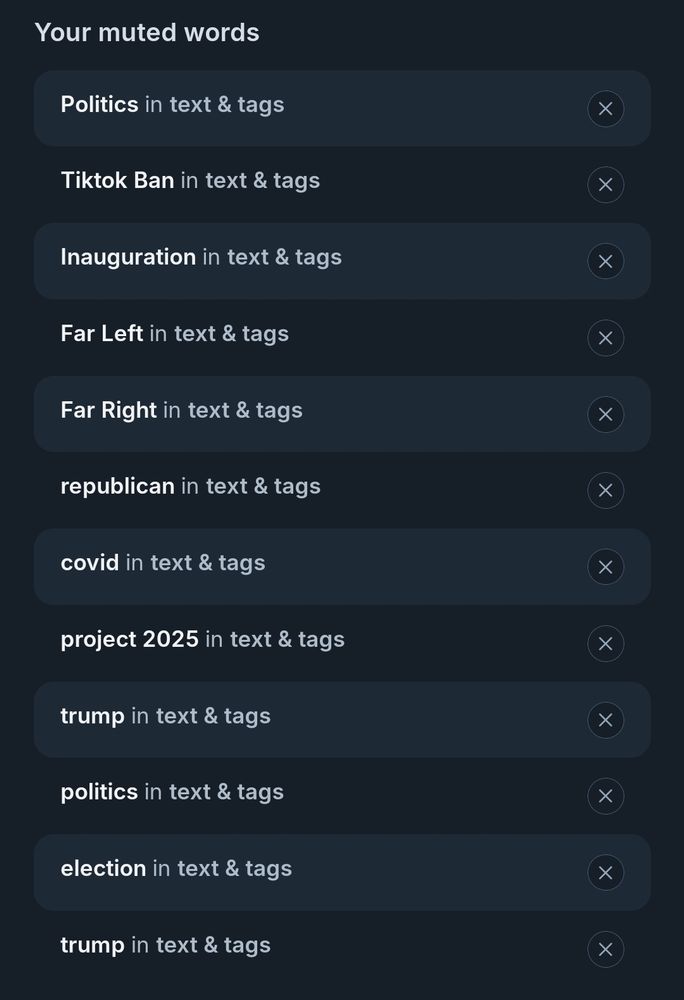Remove the trump entry below project 2025
This screenshot has height=1000, width=684.
click(x=605, y=720)
